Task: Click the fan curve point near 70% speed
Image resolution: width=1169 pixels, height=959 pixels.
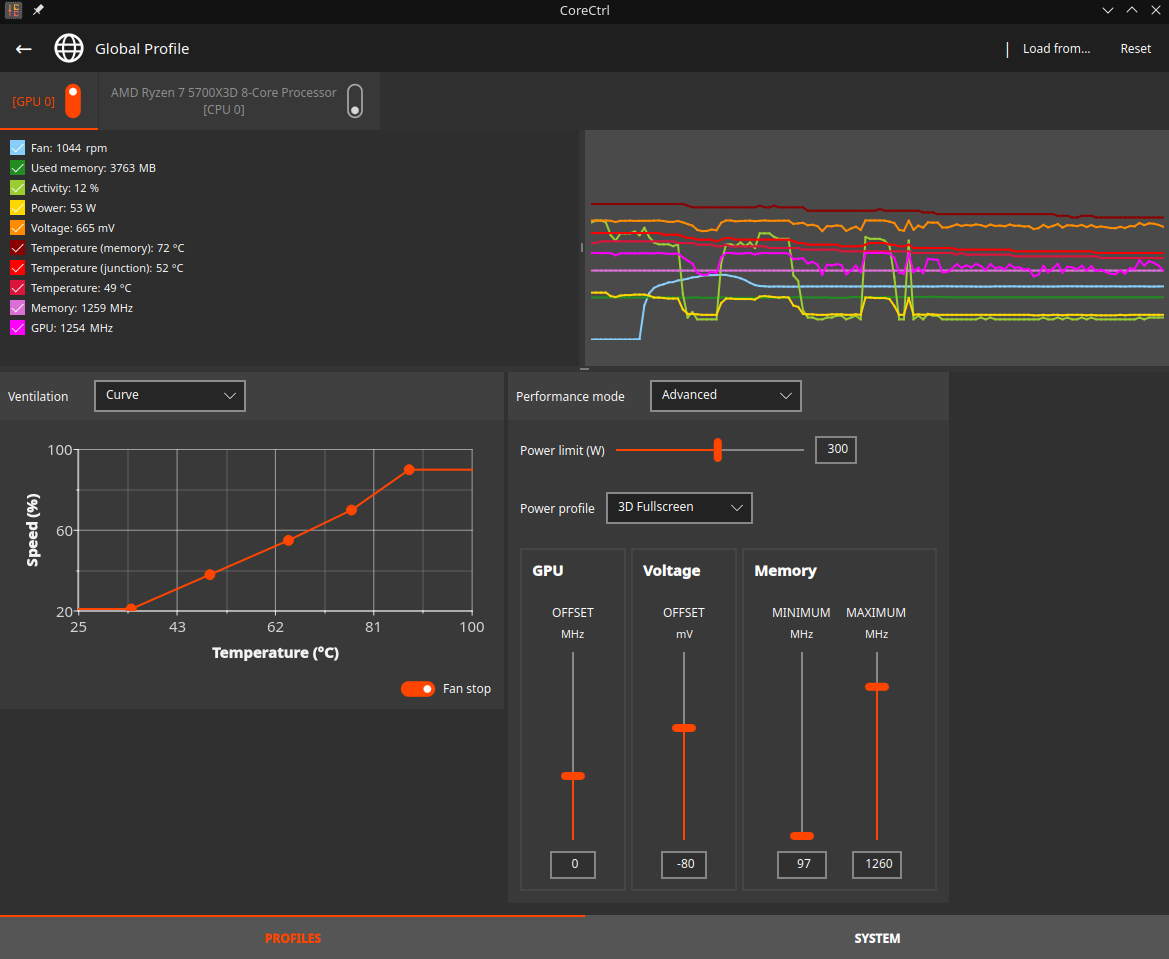Action: [x=351, y=510]
